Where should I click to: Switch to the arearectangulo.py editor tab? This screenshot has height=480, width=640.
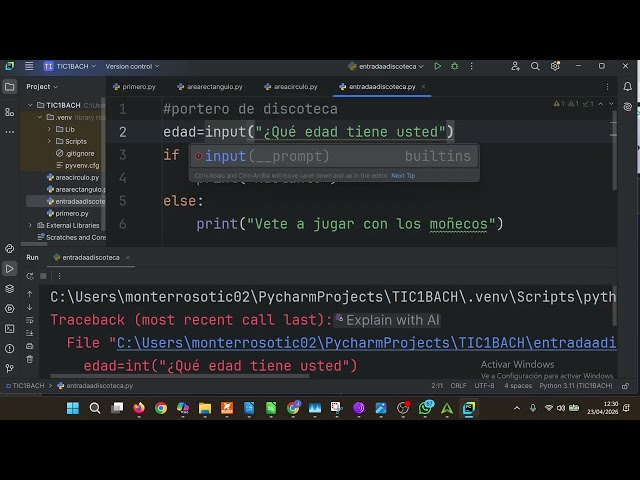[210, 87]
